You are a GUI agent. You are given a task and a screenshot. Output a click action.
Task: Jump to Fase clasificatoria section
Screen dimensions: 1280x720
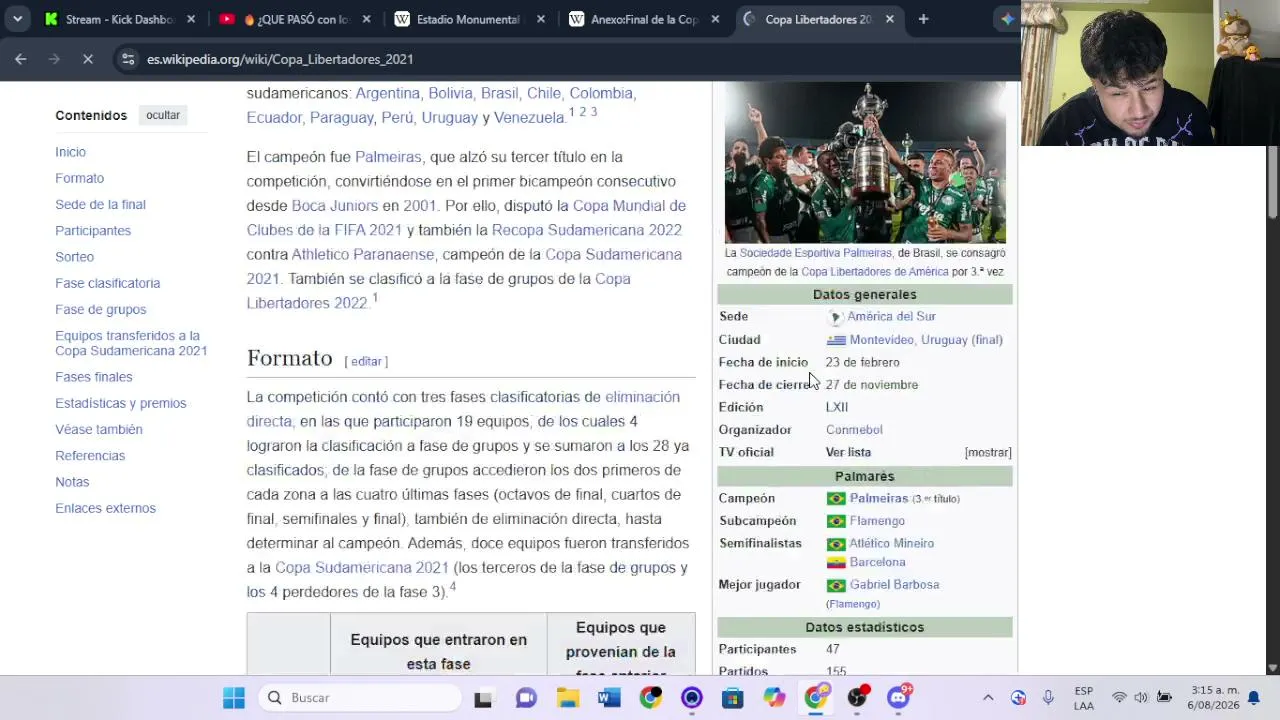pyautogui.click(x=107, y=283)
